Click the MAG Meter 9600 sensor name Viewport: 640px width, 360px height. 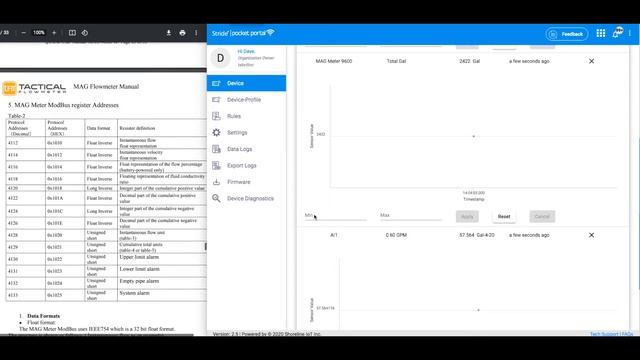click(x=333, y=61)
